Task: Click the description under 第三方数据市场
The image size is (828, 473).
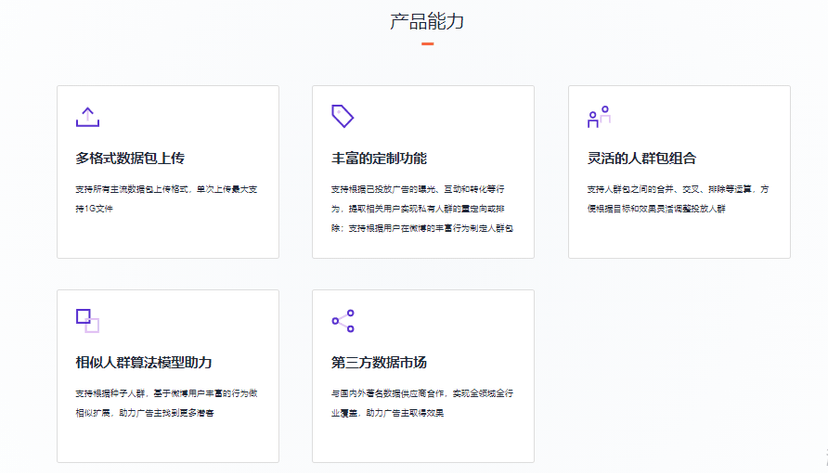Action: [422, 403]
